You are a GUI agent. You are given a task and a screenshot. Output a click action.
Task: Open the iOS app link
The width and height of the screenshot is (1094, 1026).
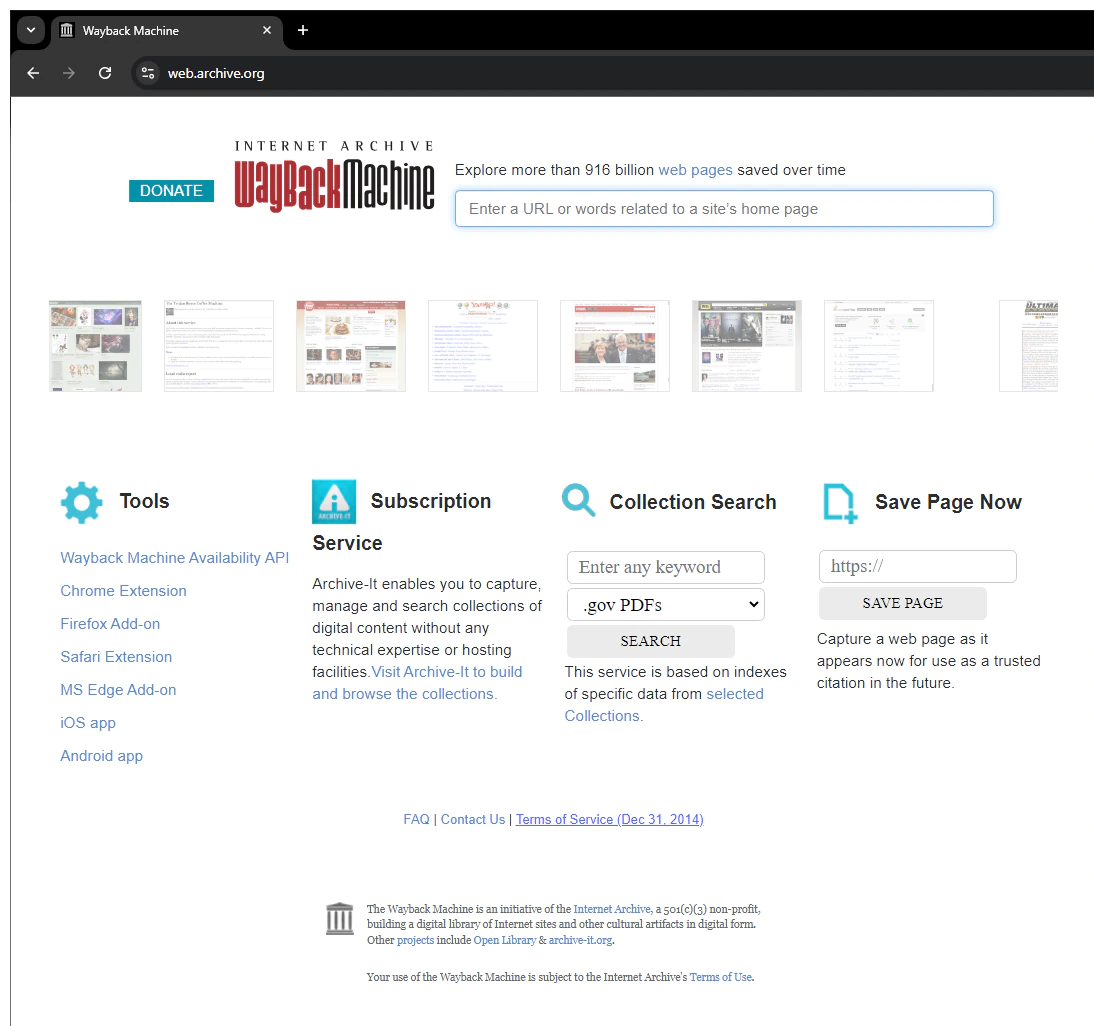tap(88, 723)
